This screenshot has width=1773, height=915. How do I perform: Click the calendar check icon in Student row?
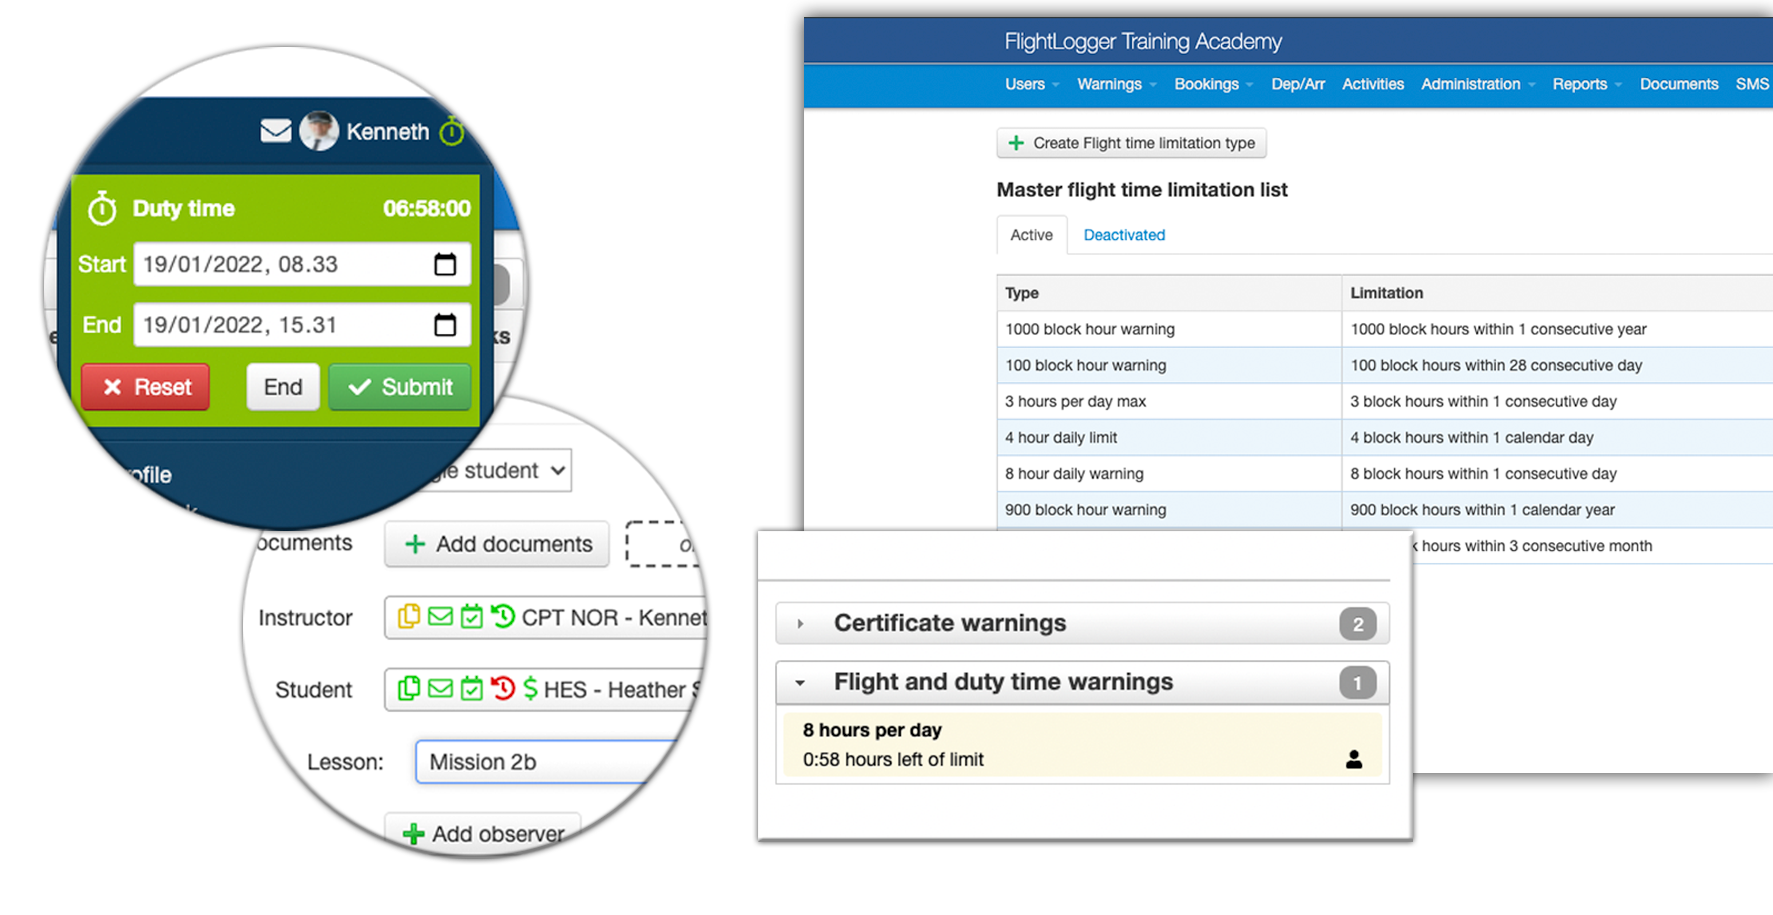coord(472,689)
